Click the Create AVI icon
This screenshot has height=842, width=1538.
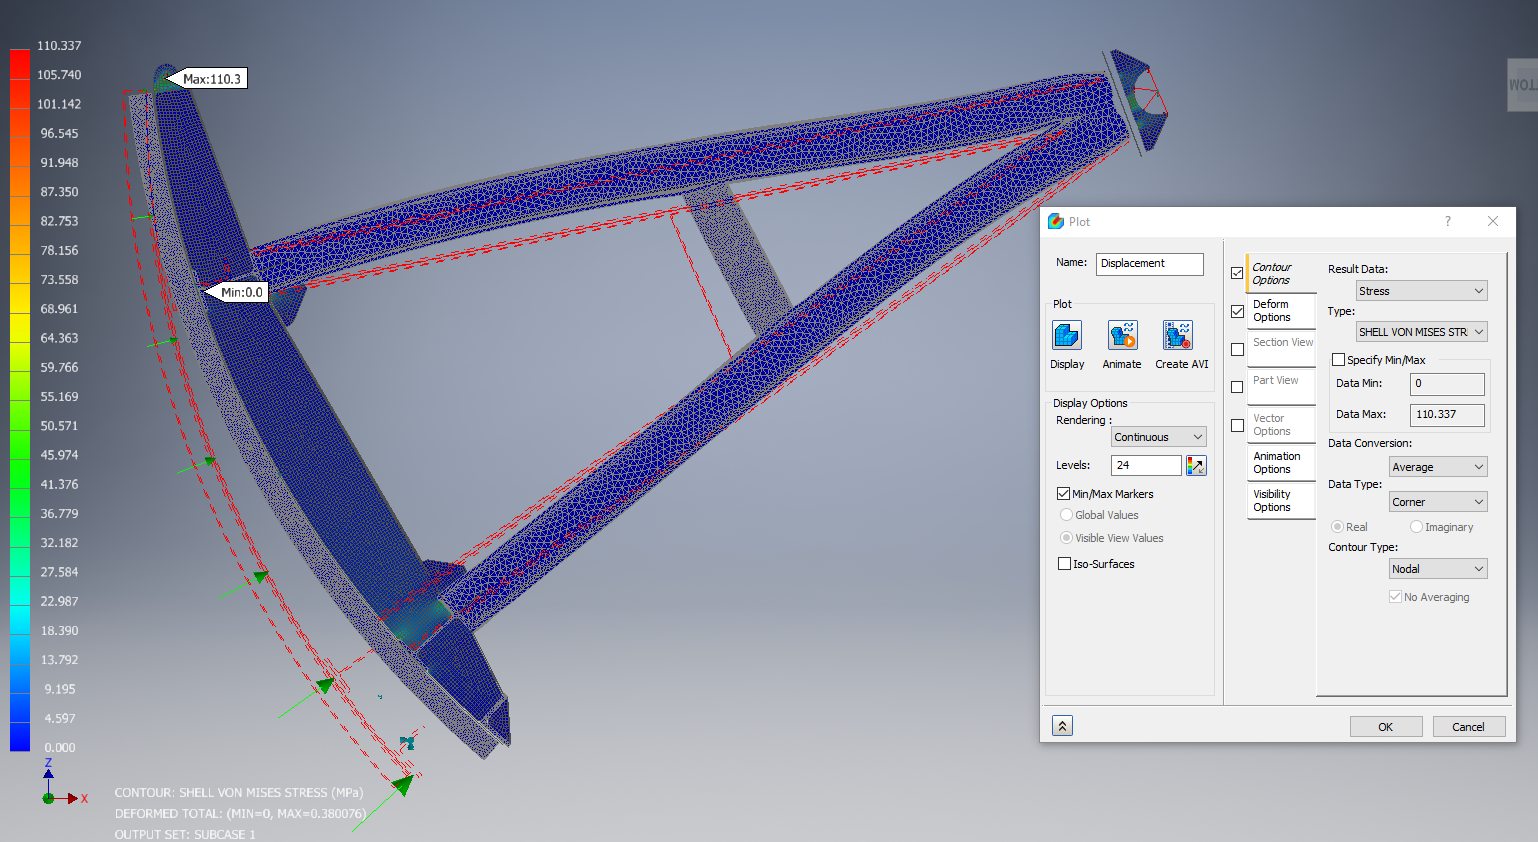coord(1178,337)
